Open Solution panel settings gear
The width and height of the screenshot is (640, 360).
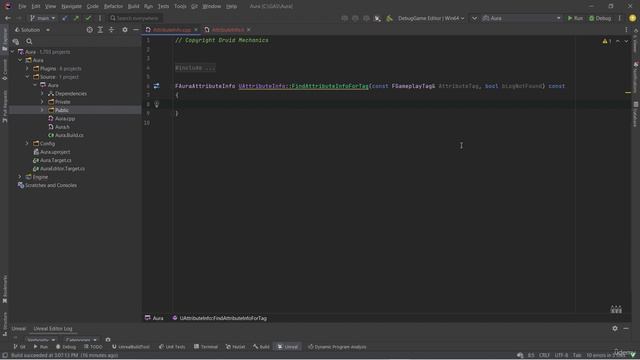125,30
